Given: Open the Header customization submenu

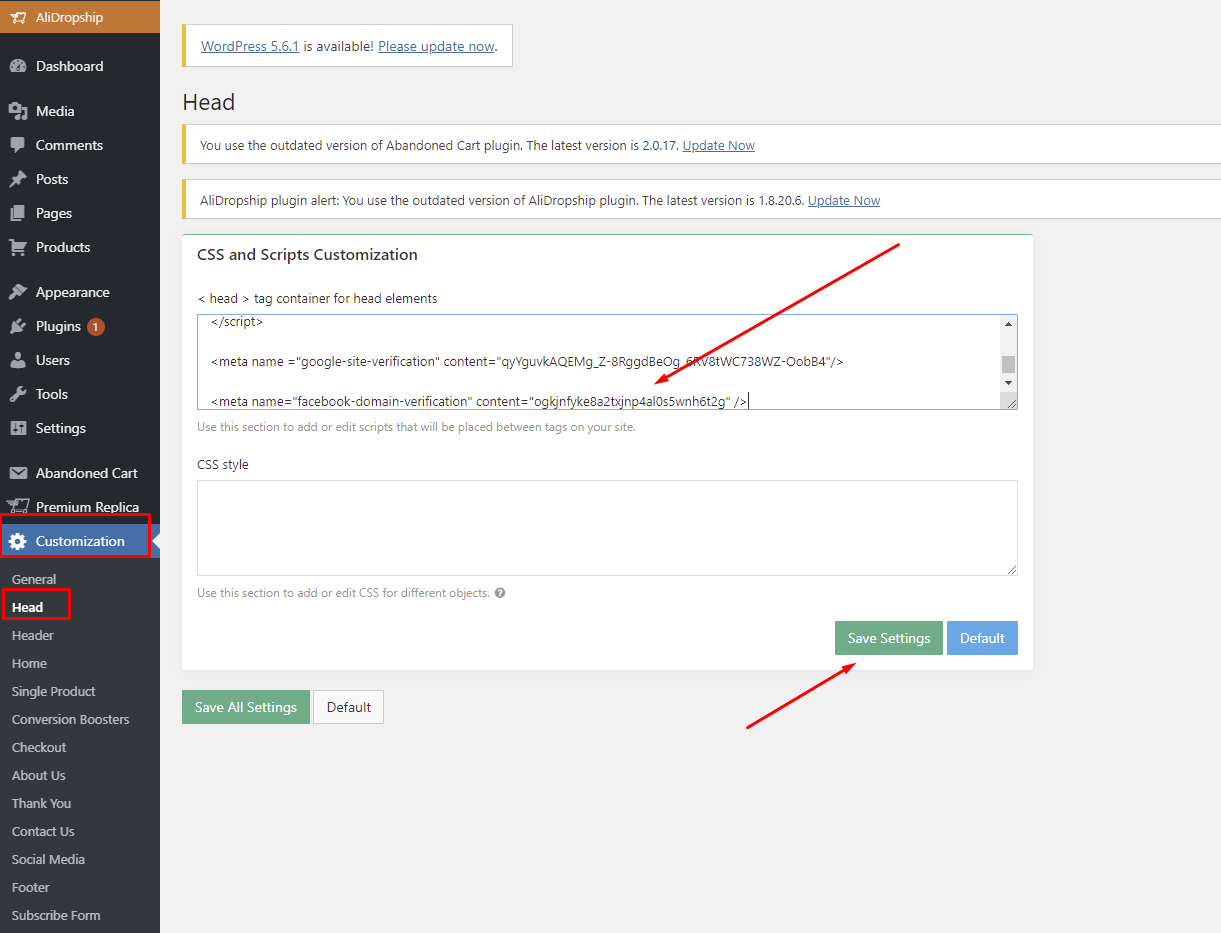Looking at the screenshot, I should pyautogui.click(x=33, y=635).
